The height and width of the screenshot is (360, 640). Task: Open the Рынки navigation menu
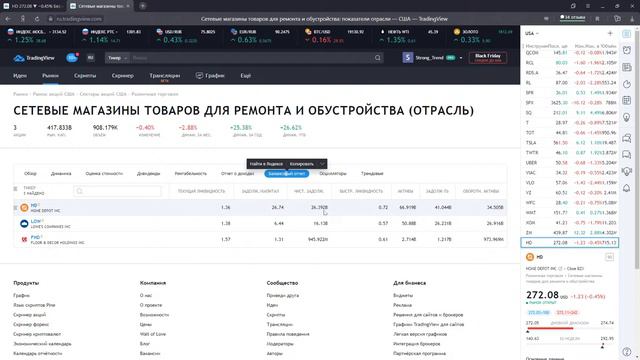(x=50, y=76)
